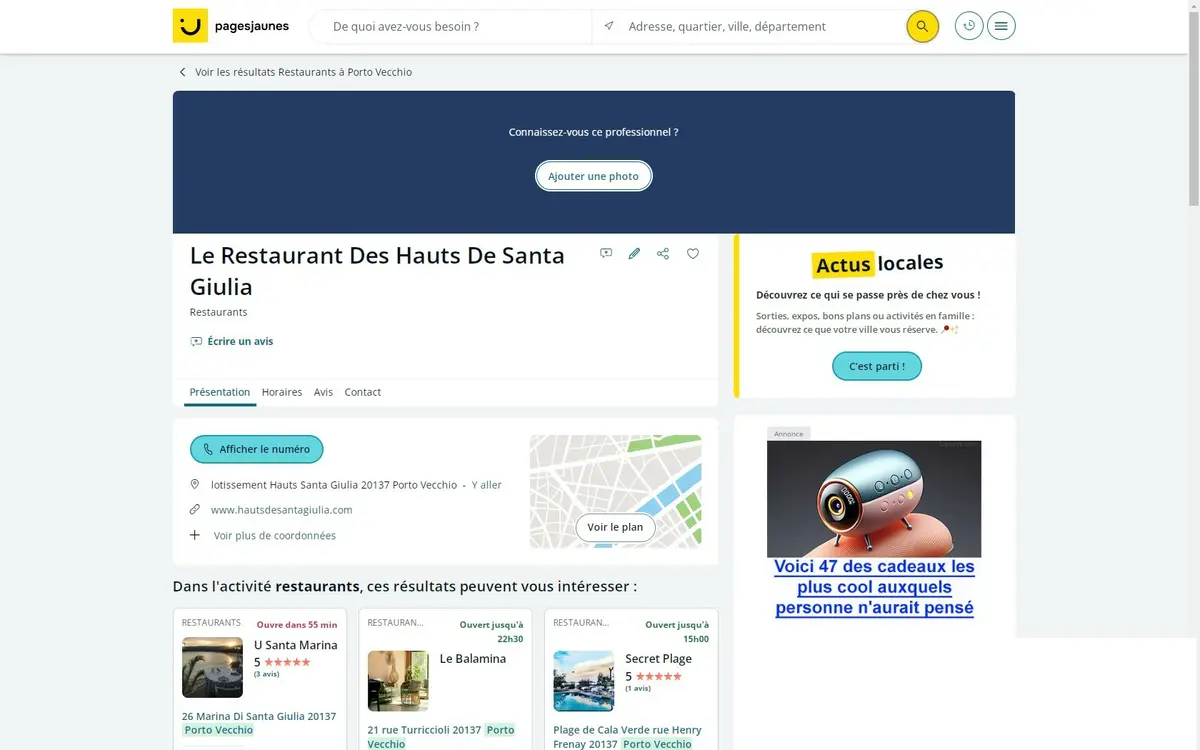Click the Le Balamina title
The height and width of the screenshot is (750, 1200).
click(x=473, y=659)
